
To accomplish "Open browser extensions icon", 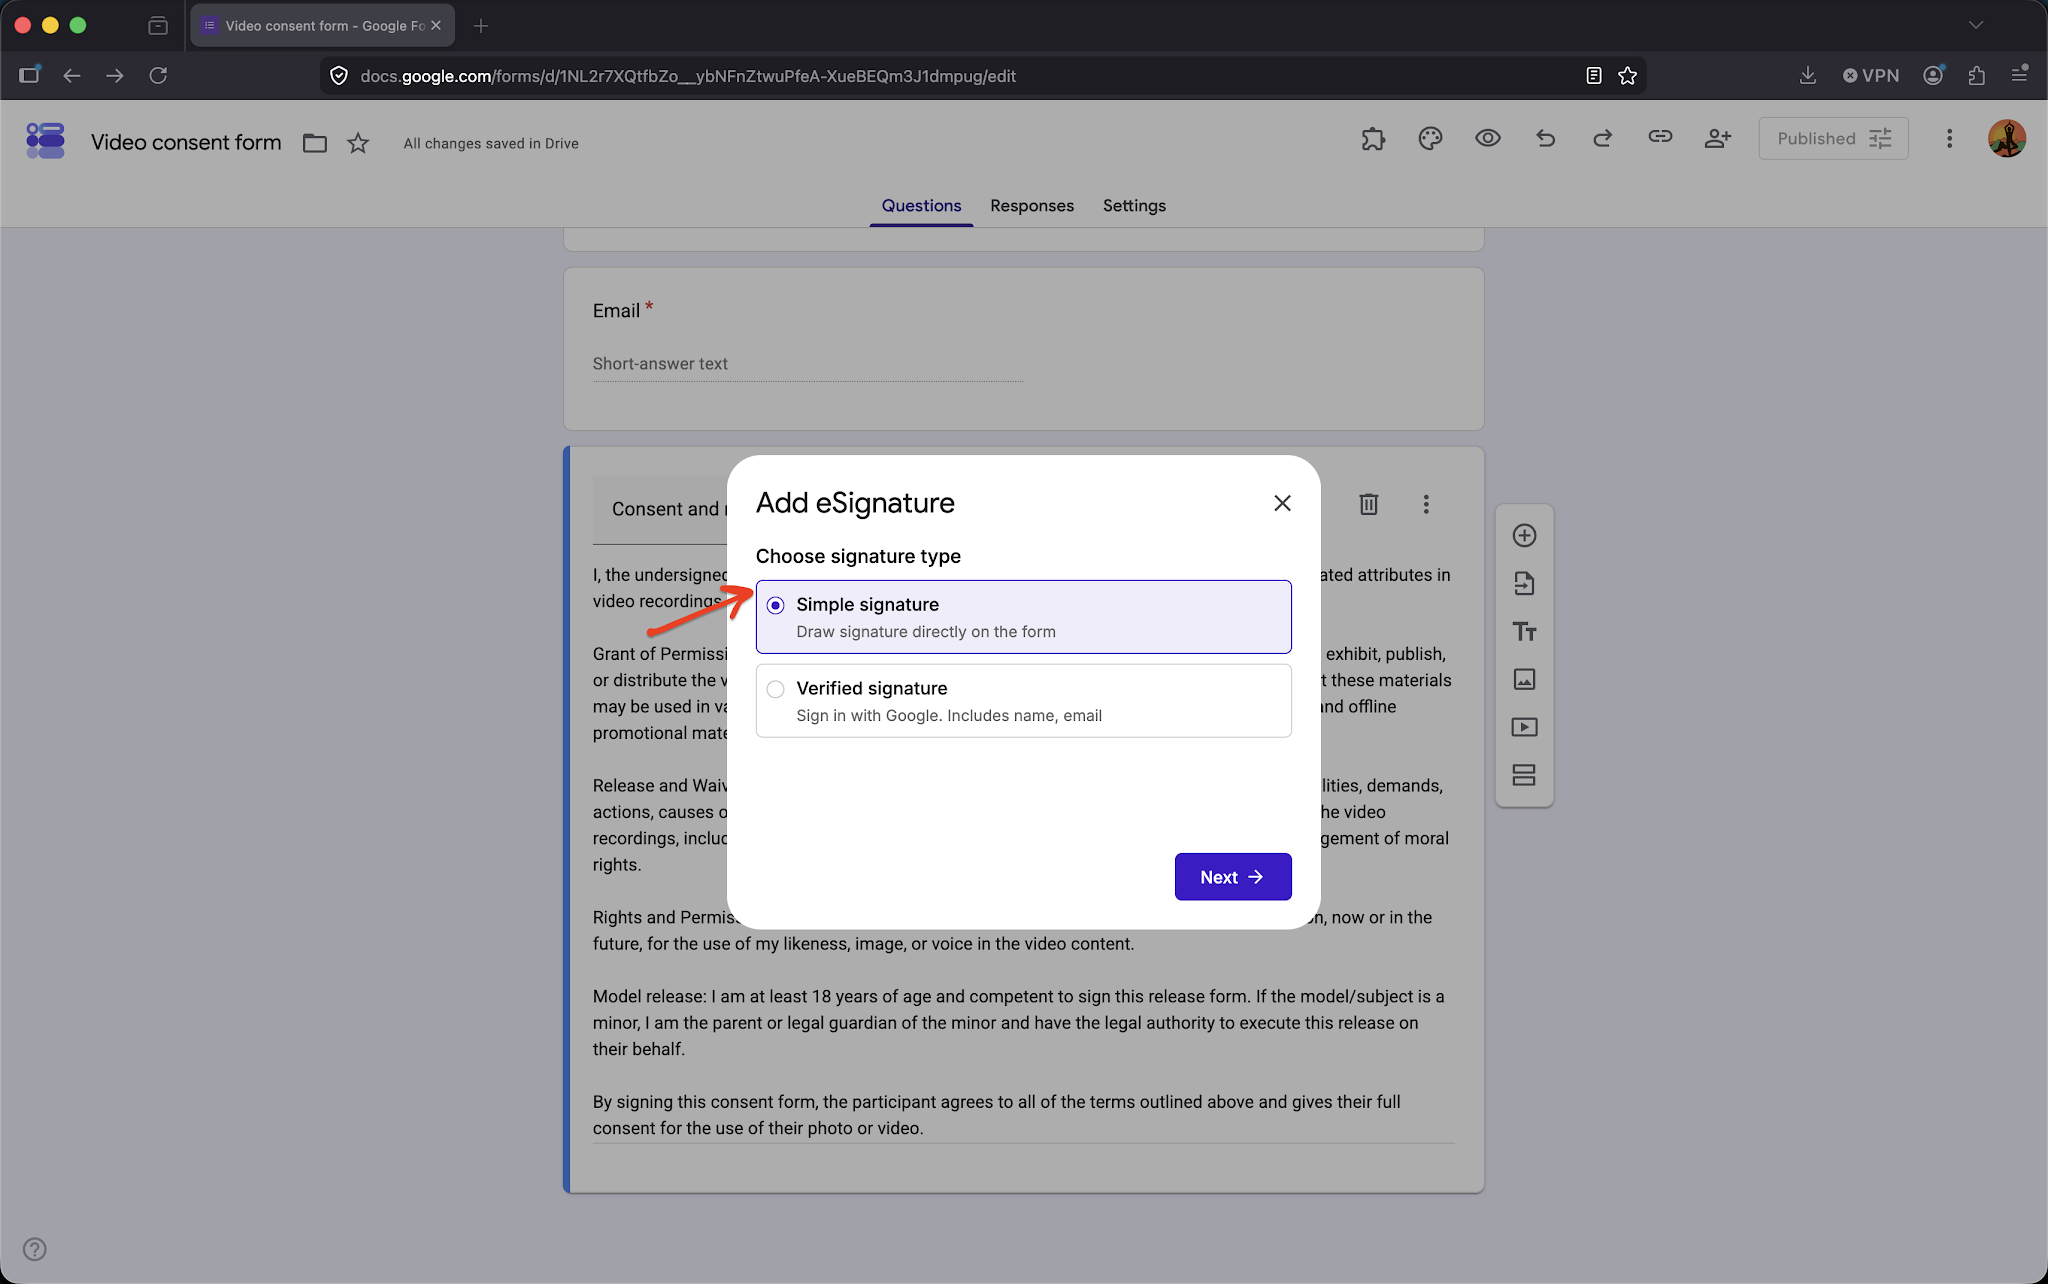I will tap(1976, 76).
